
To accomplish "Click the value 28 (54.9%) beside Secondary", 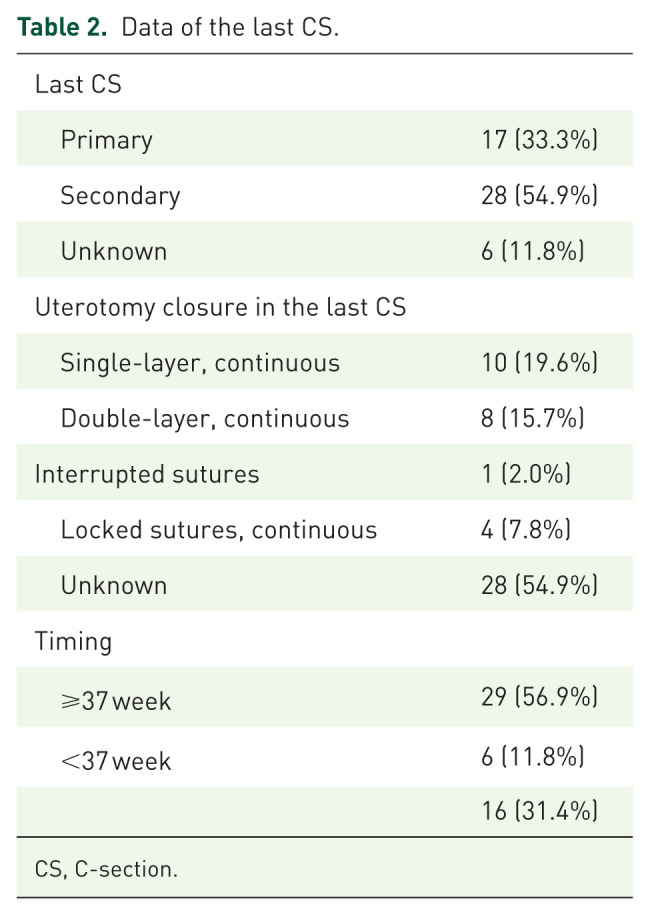I will (540, 196).
